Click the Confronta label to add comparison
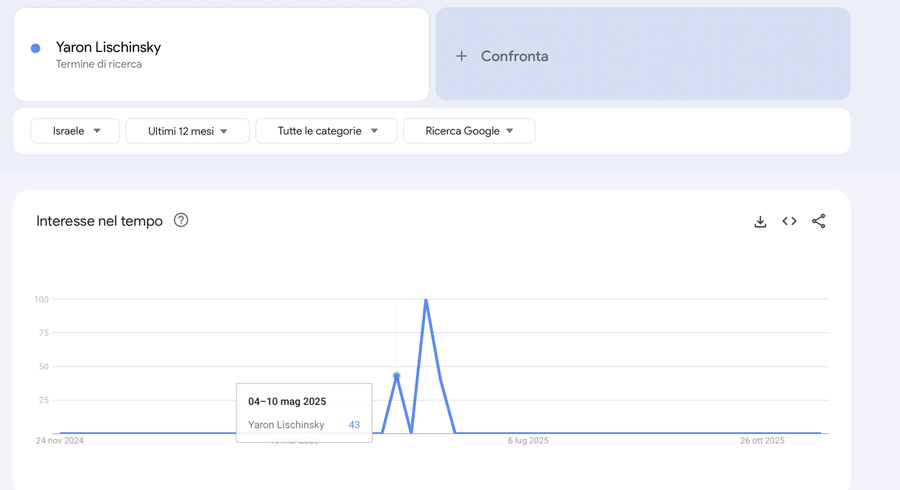Image resolution: width=900 pixels, height=490 pixels. pos(514,56)
